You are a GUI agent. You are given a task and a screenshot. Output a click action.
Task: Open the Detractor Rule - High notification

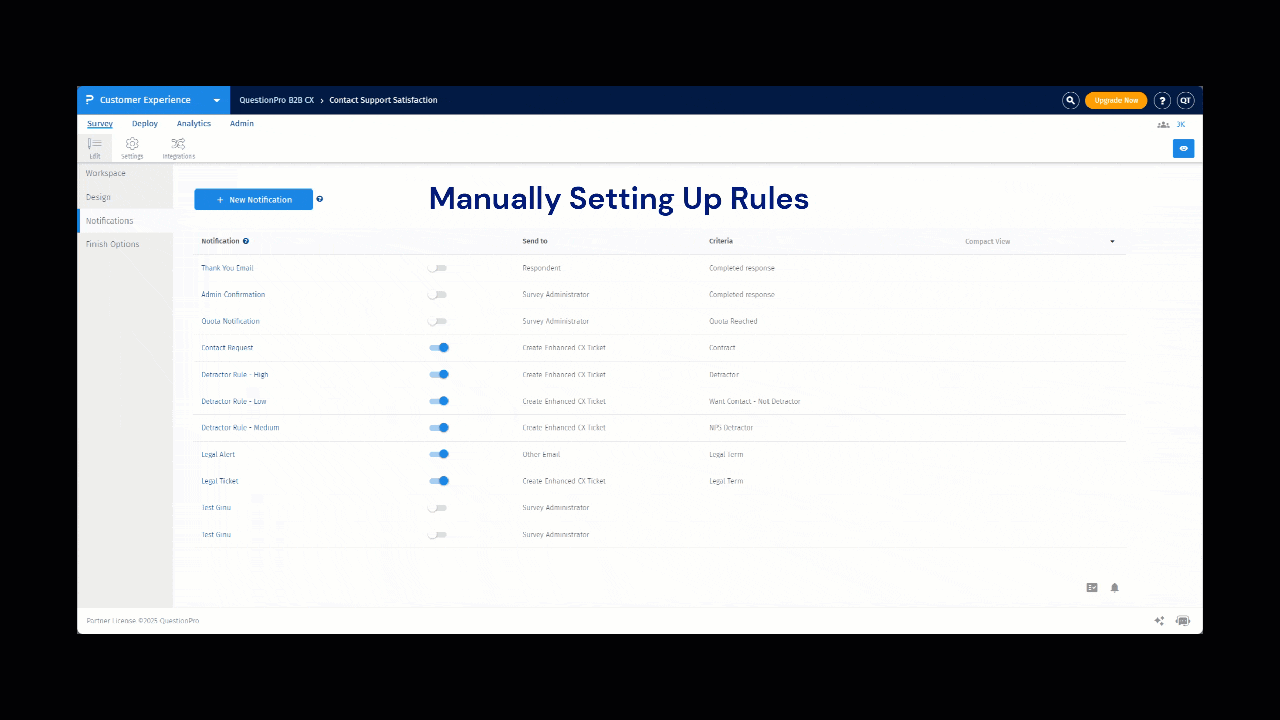(235, 375)
